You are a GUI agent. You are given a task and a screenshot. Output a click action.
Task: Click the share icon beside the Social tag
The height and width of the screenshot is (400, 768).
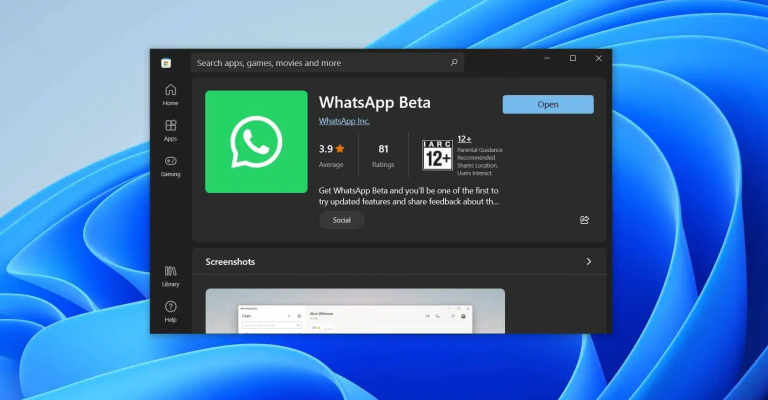click(584, 220)
